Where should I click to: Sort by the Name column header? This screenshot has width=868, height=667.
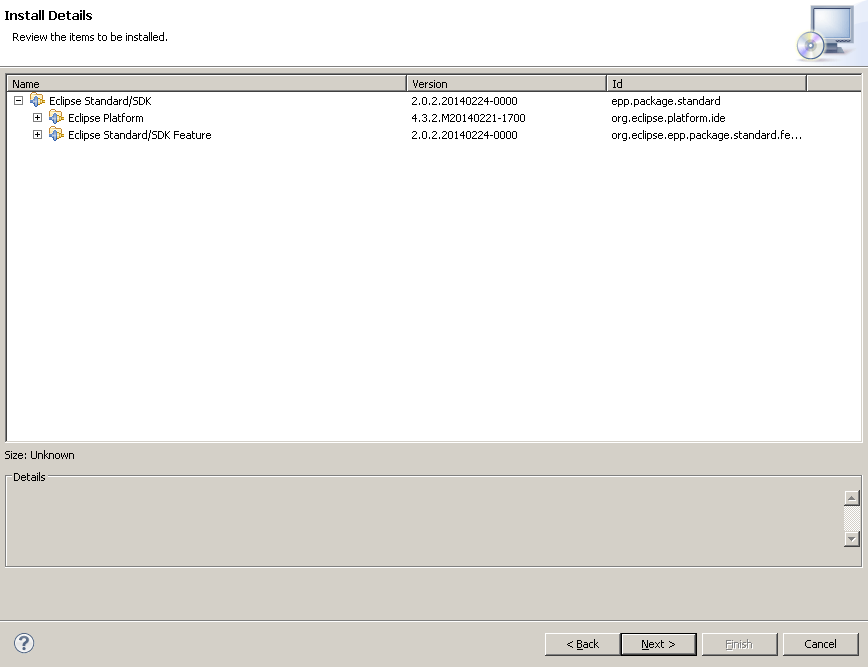click(x=206, y=84)
